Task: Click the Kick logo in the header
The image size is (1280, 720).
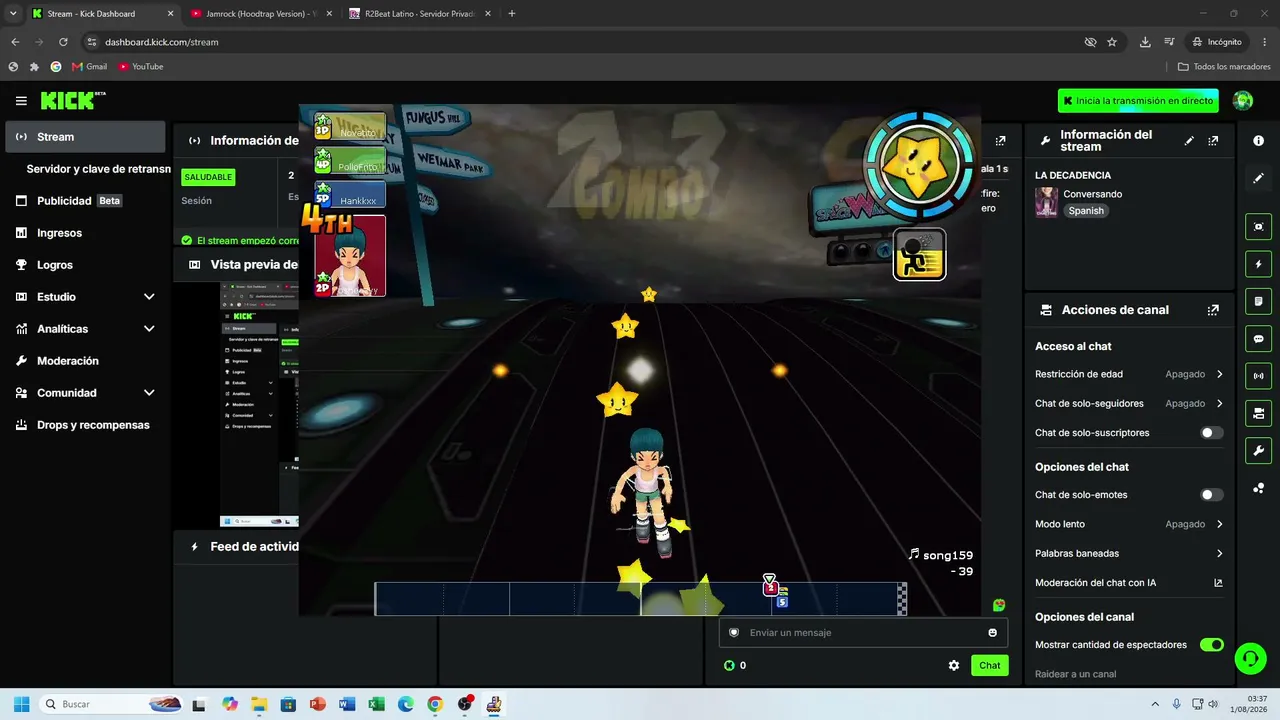Action: (x=73, y=100)
